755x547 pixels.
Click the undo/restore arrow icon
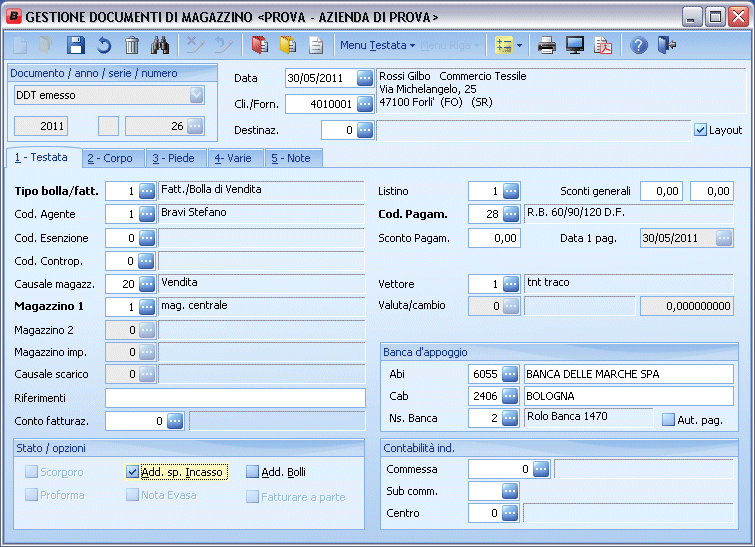pos(104,45)
